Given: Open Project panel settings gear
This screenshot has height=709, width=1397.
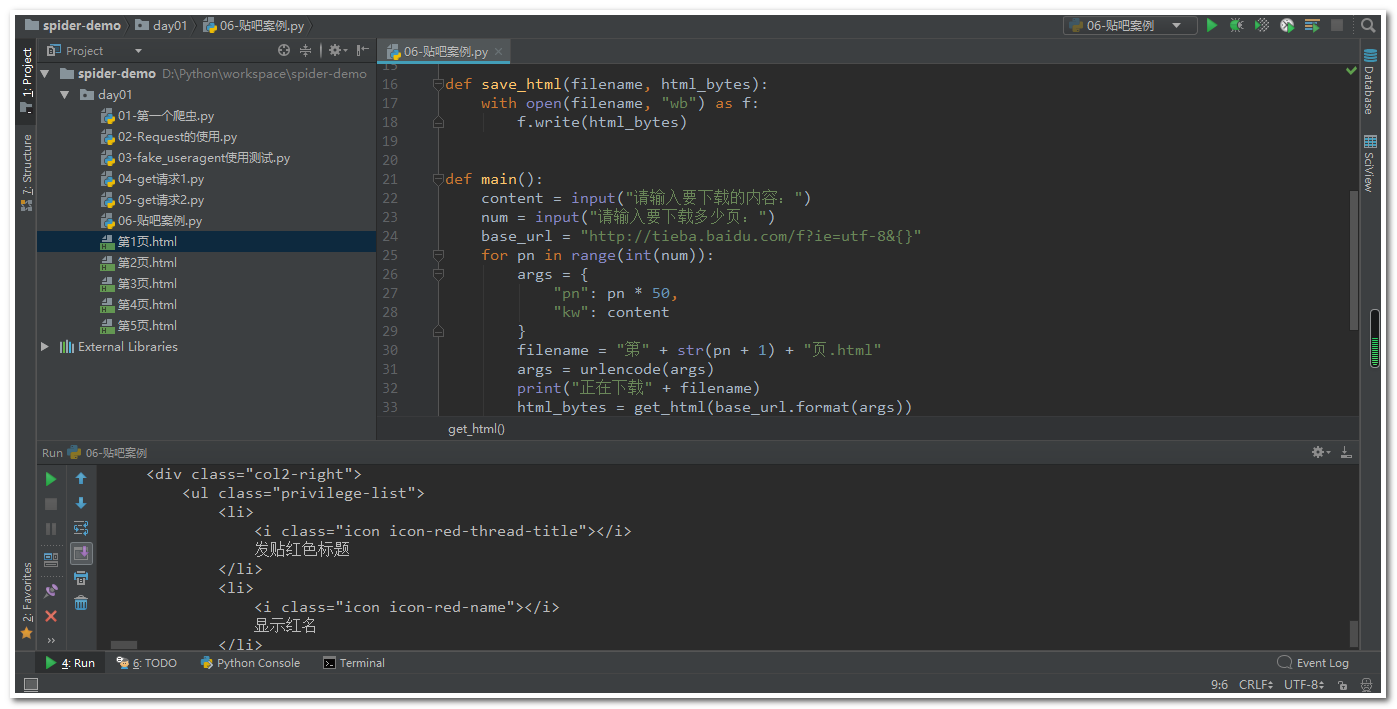Looking at the screenshot, I should pyautogui.click(x=337, y=50).
